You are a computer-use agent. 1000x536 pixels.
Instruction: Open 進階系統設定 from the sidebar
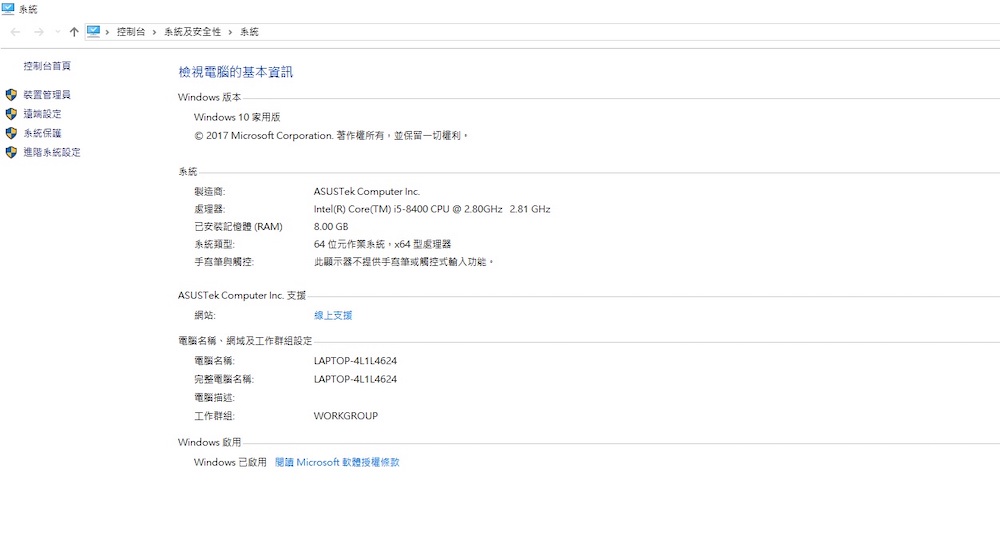click(x=52, y=153)
